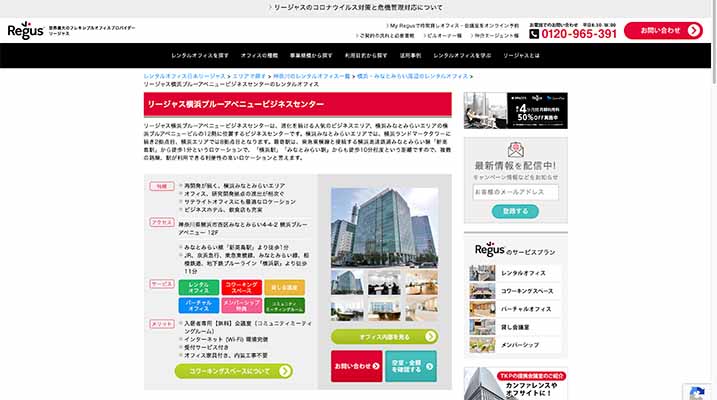Select the reception staff thumbnail
The height and width of the screenshot is (400, 717).
click(x=384, y=282)
